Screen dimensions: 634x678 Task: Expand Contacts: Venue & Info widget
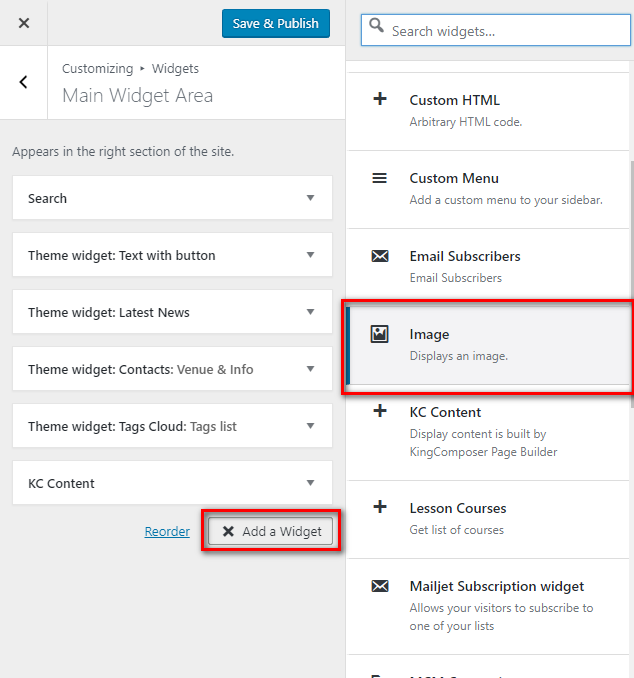(x=310, y=369)
